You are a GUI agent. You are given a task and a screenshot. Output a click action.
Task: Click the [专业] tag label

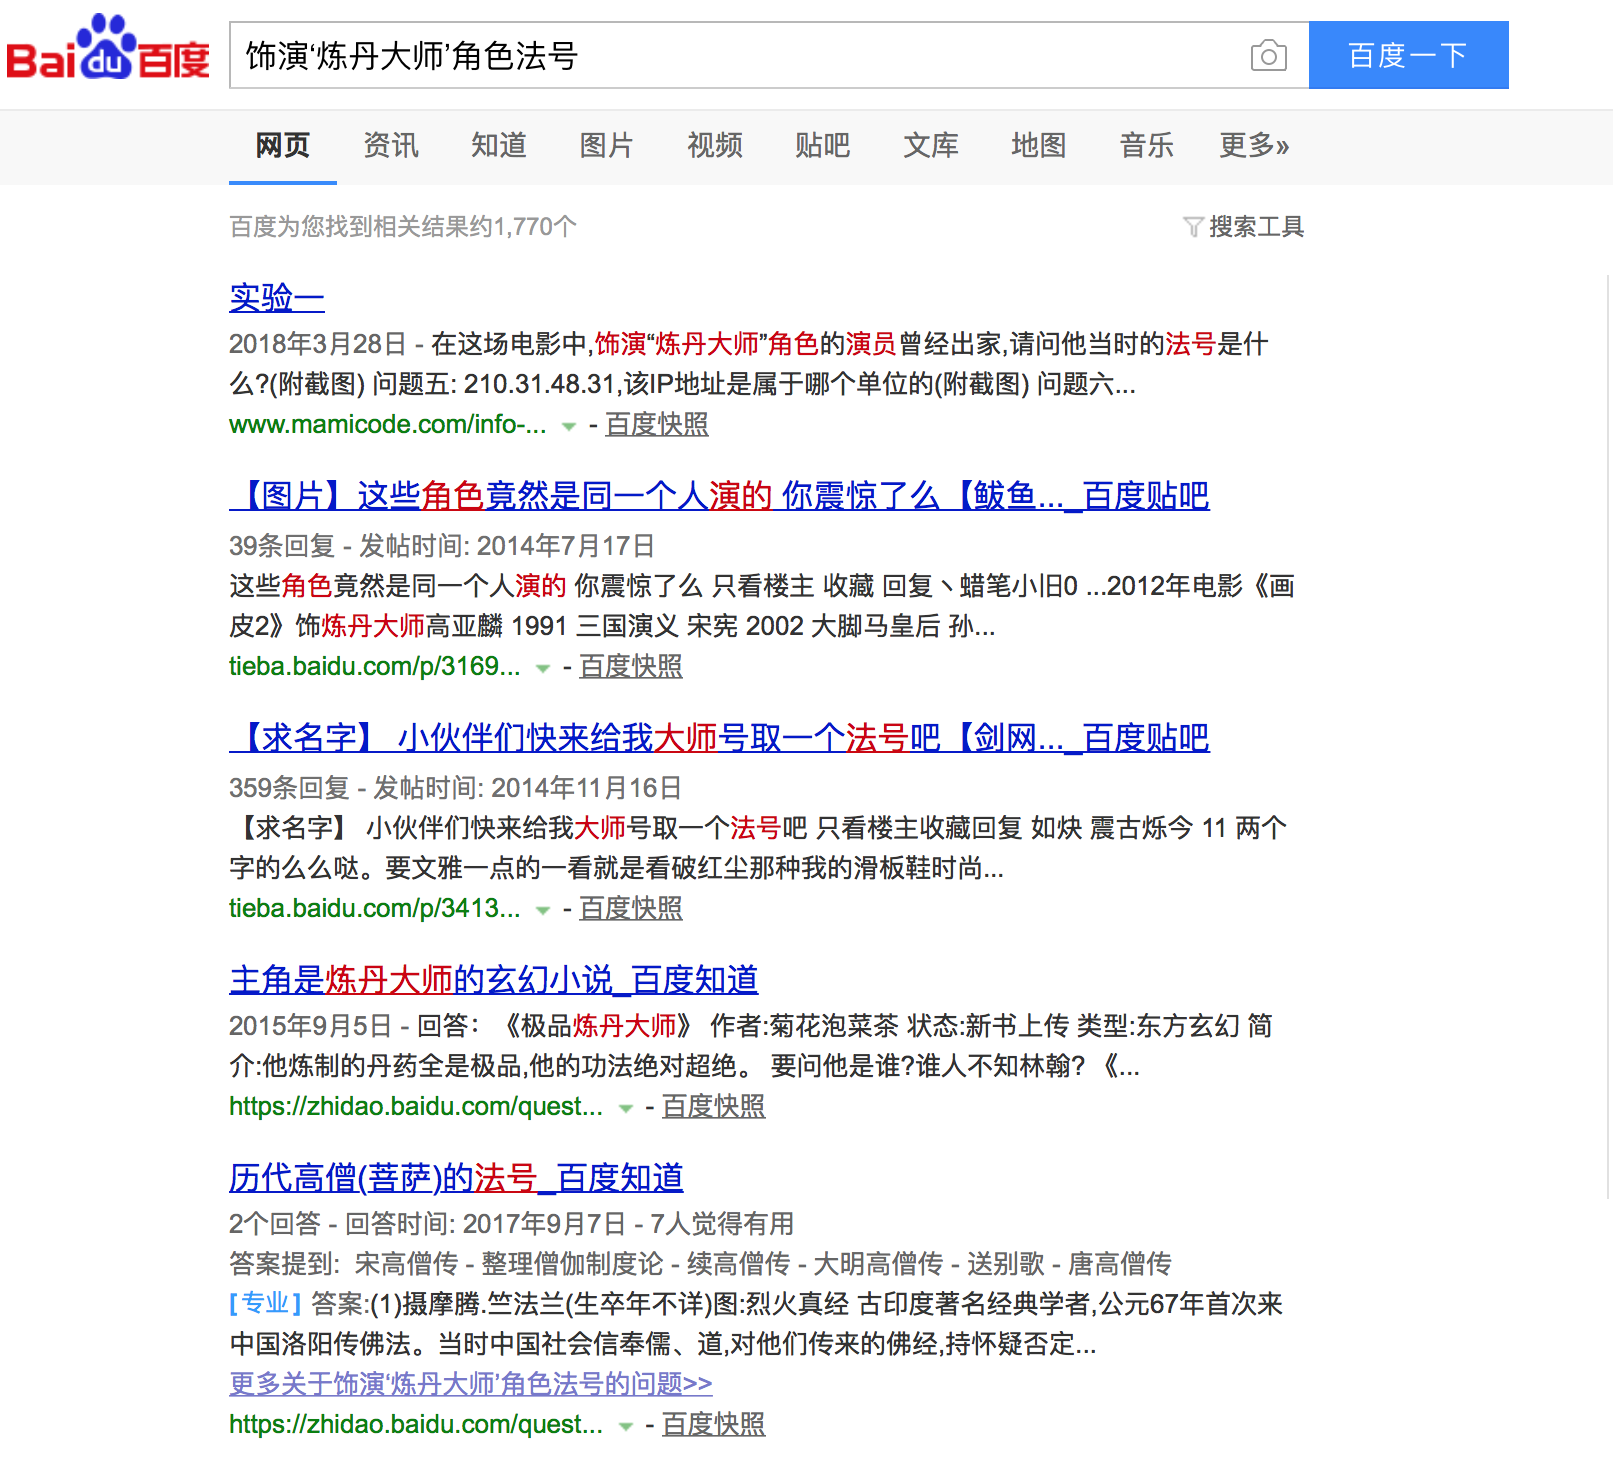coord(265,1303)
